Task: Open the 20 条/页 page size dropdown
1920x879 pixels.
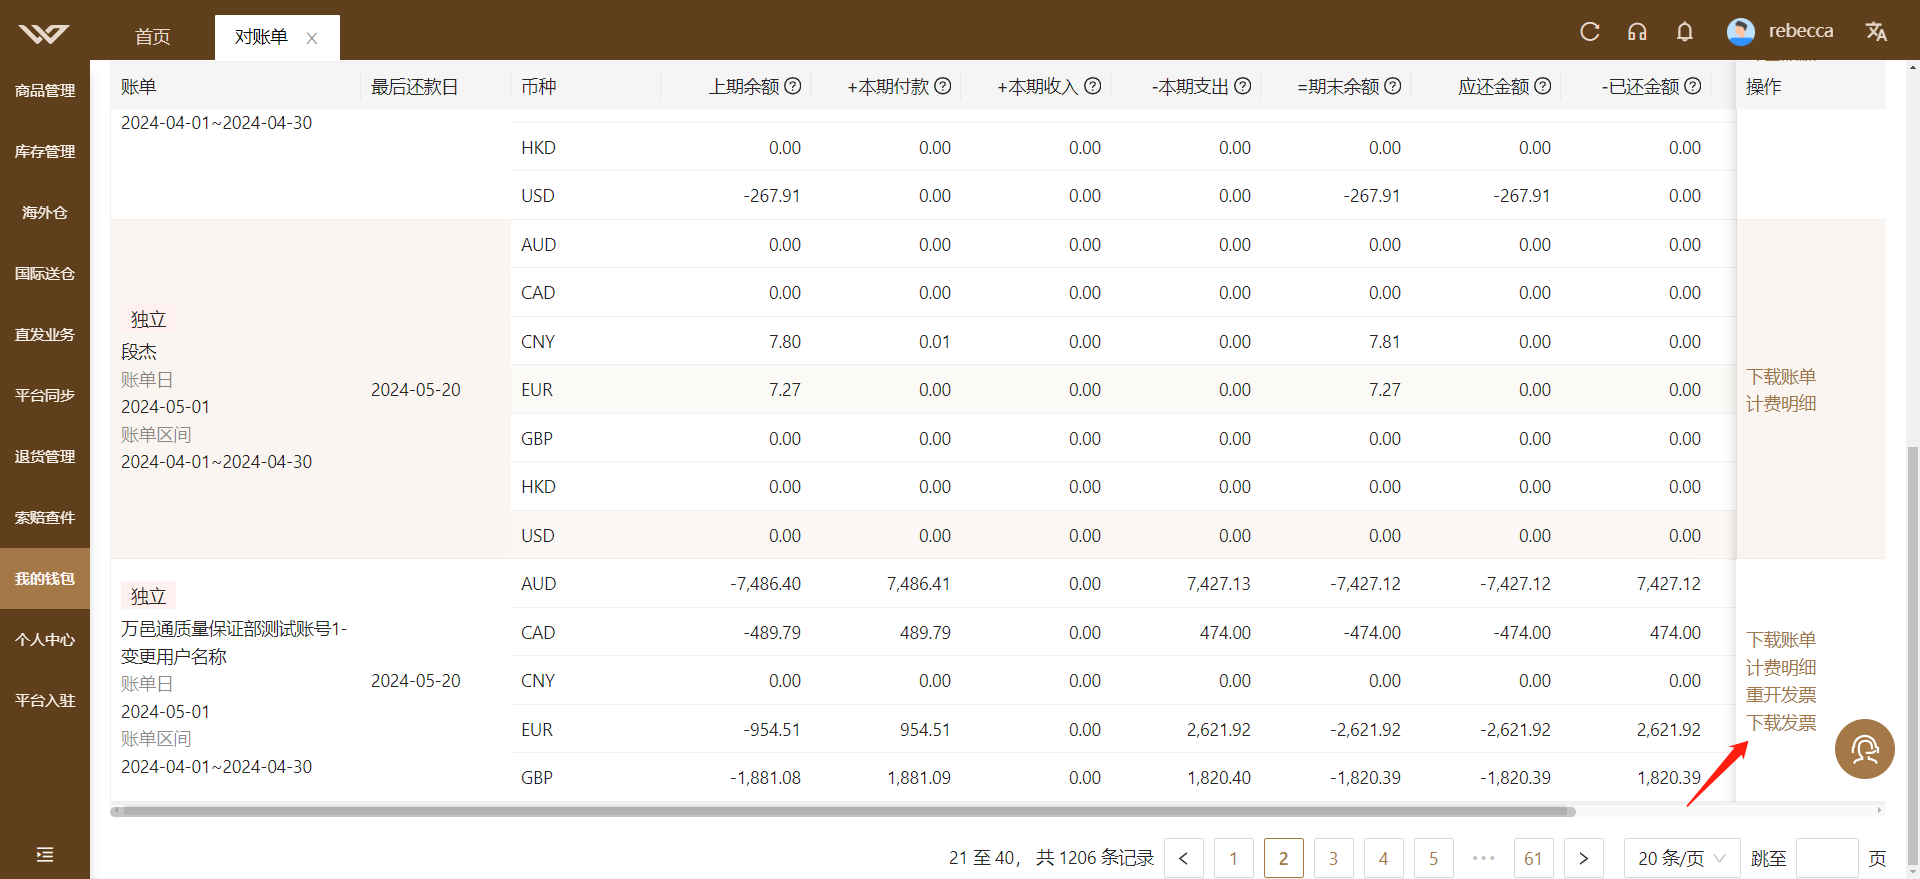Action: (1682, 858)
